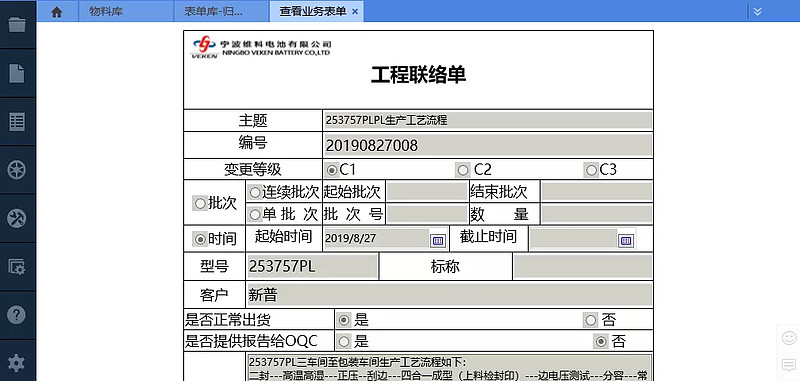Click the 批次号 label

pos(353,214)
